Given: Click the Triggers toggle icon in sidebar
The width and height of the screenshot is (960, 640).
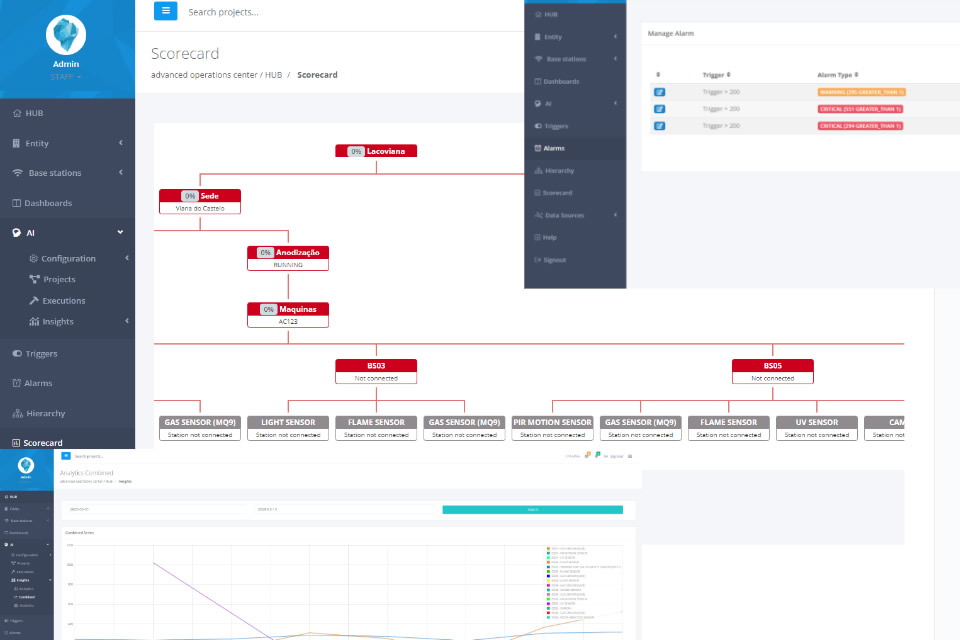Looking at the screenshot, I should click(17, 354).
